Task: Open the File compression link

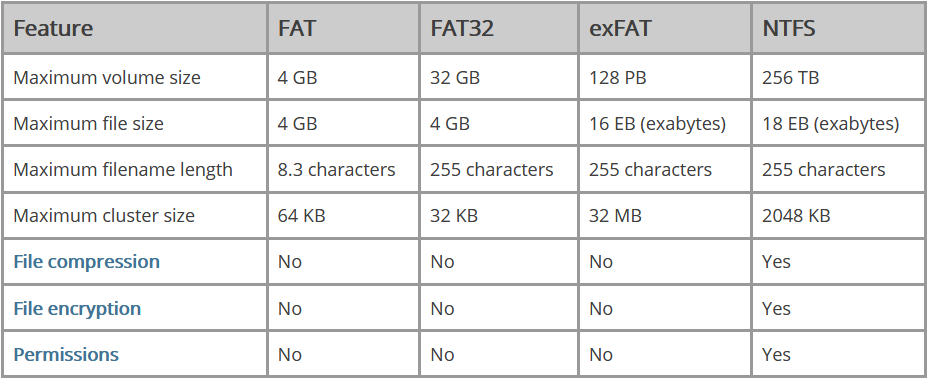Action: (86, 261)
